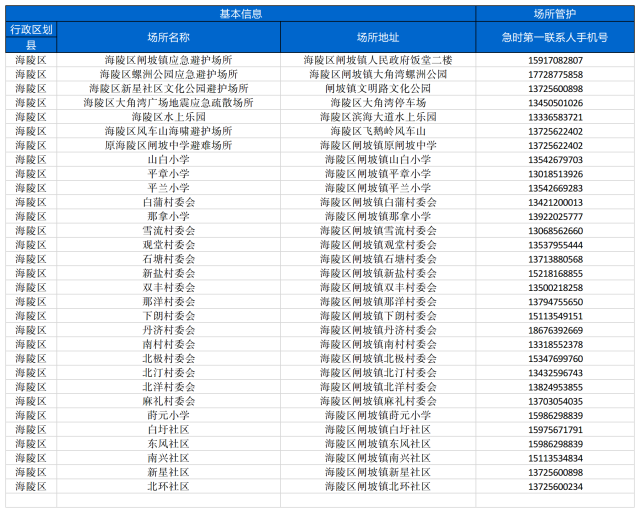Screen dimensions: 640x513
Task: Select the 场所地址 column header
Action: click(378, 37)
